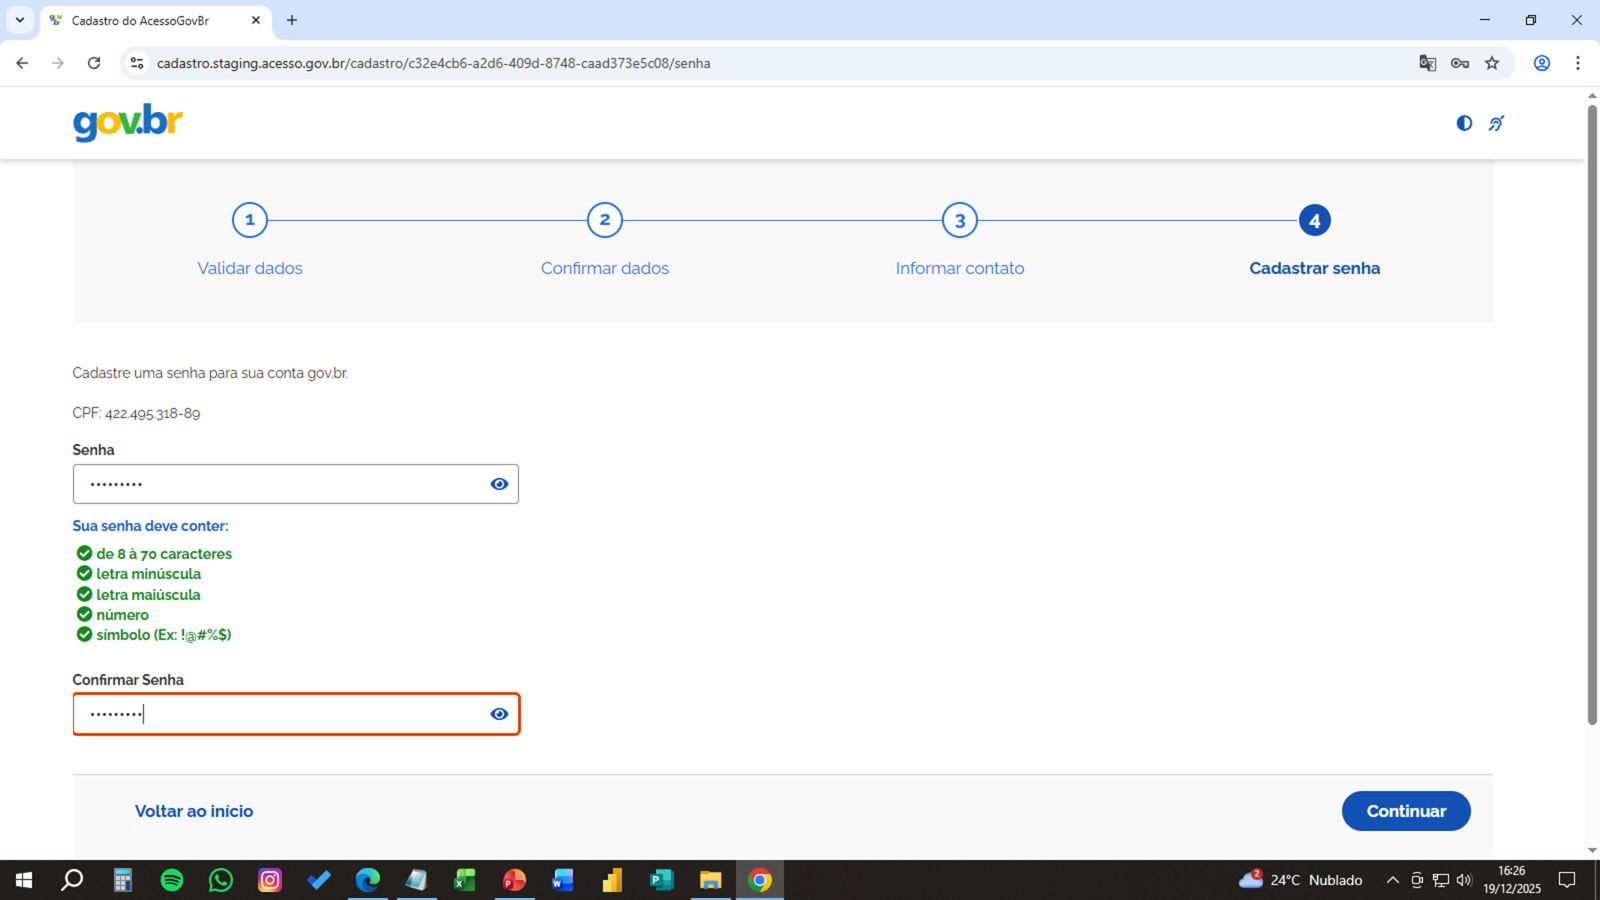
Task: Open a new browser tab
Action: point(292,20)
